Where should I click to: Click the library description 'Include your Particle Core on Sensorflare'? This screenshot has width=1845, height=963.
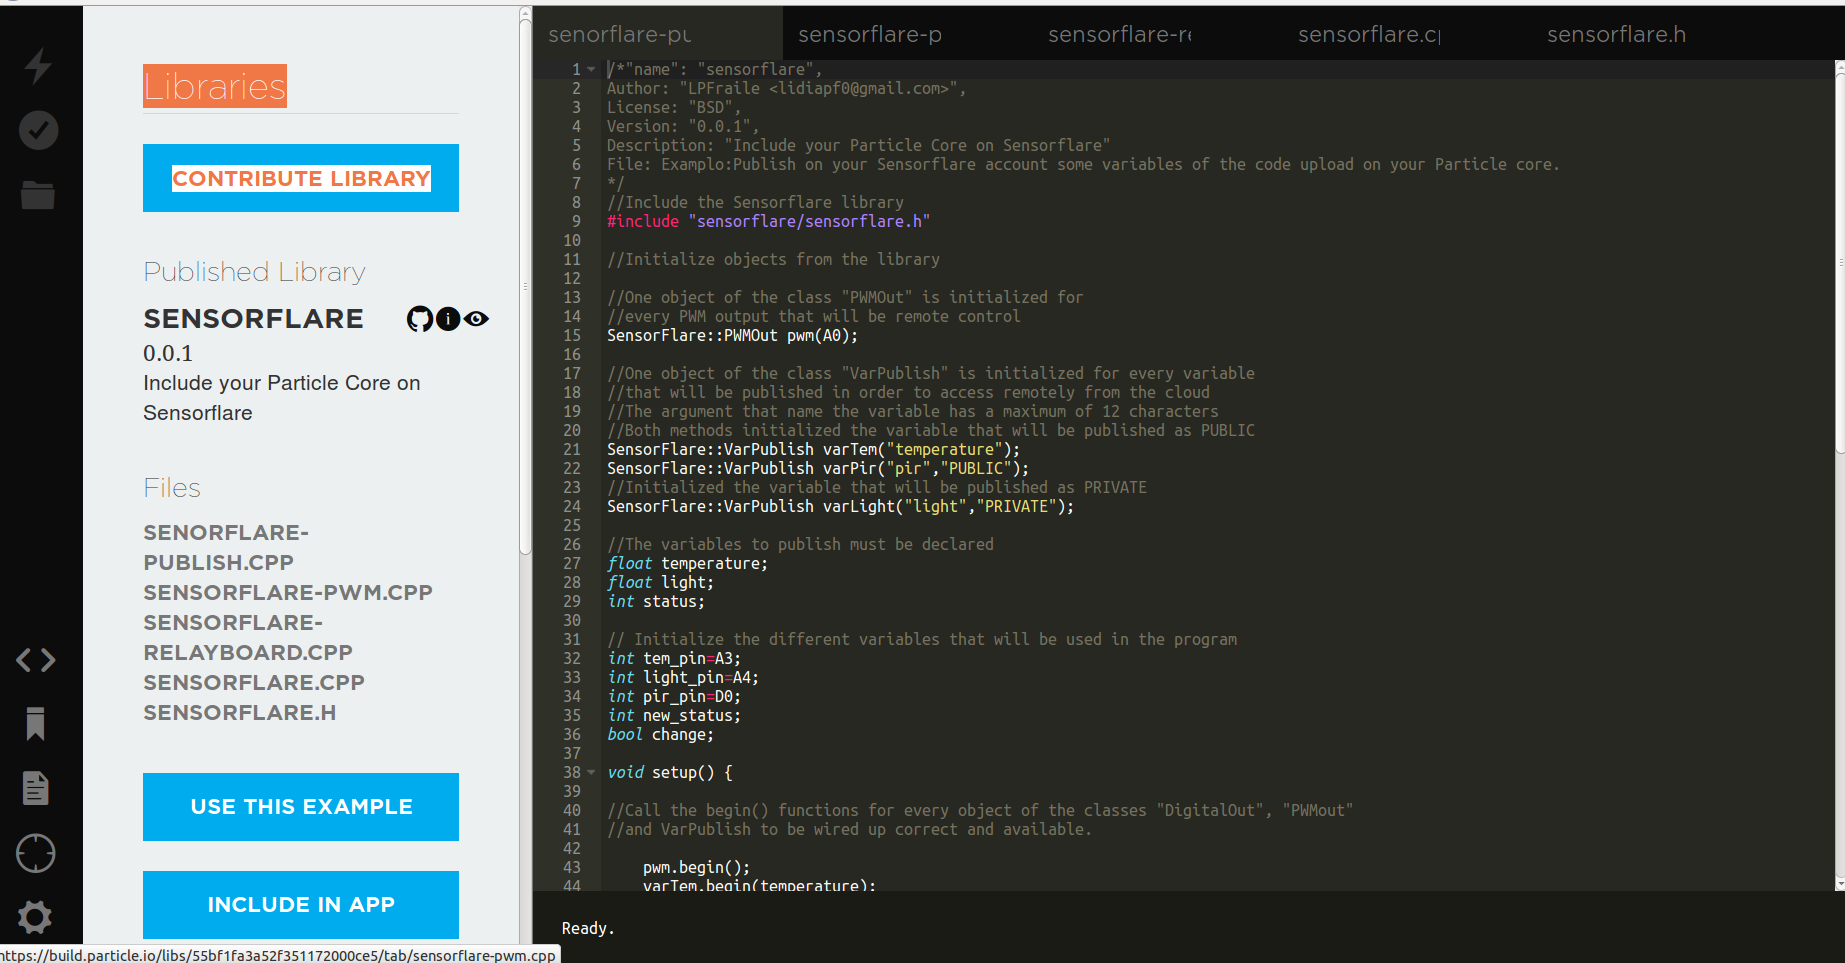282,398
